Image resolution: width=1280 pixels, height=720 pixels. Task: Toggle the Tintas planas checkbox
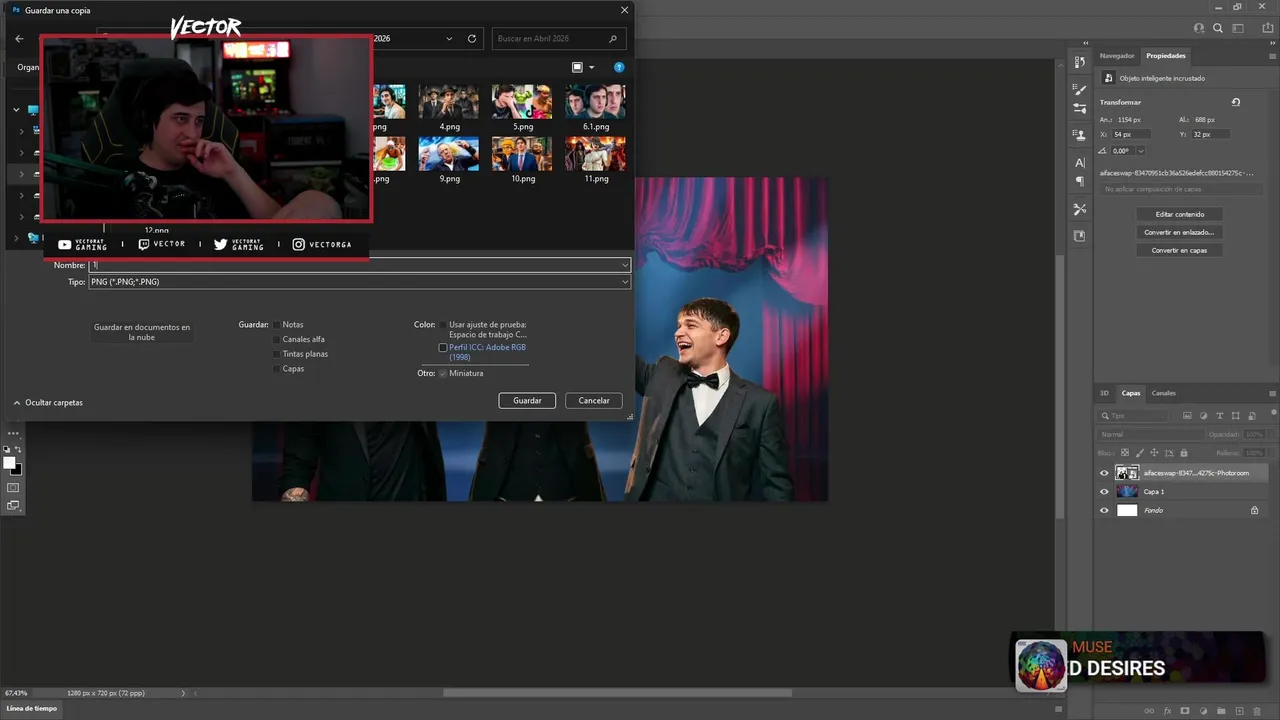point(277,354)
